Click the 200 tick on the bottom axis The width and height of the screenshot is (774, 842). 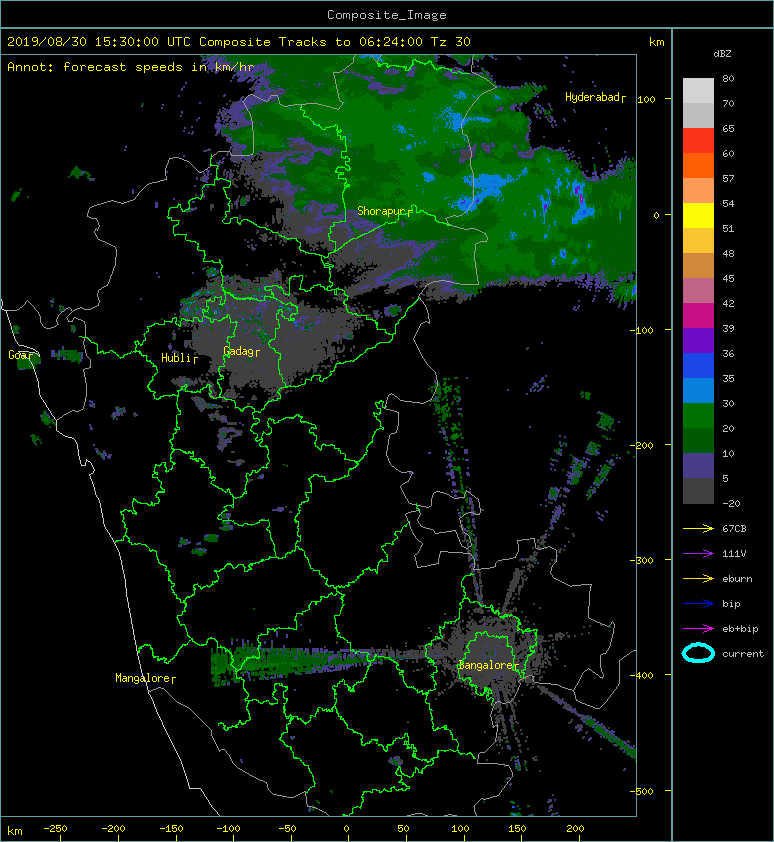coord(575,829)
